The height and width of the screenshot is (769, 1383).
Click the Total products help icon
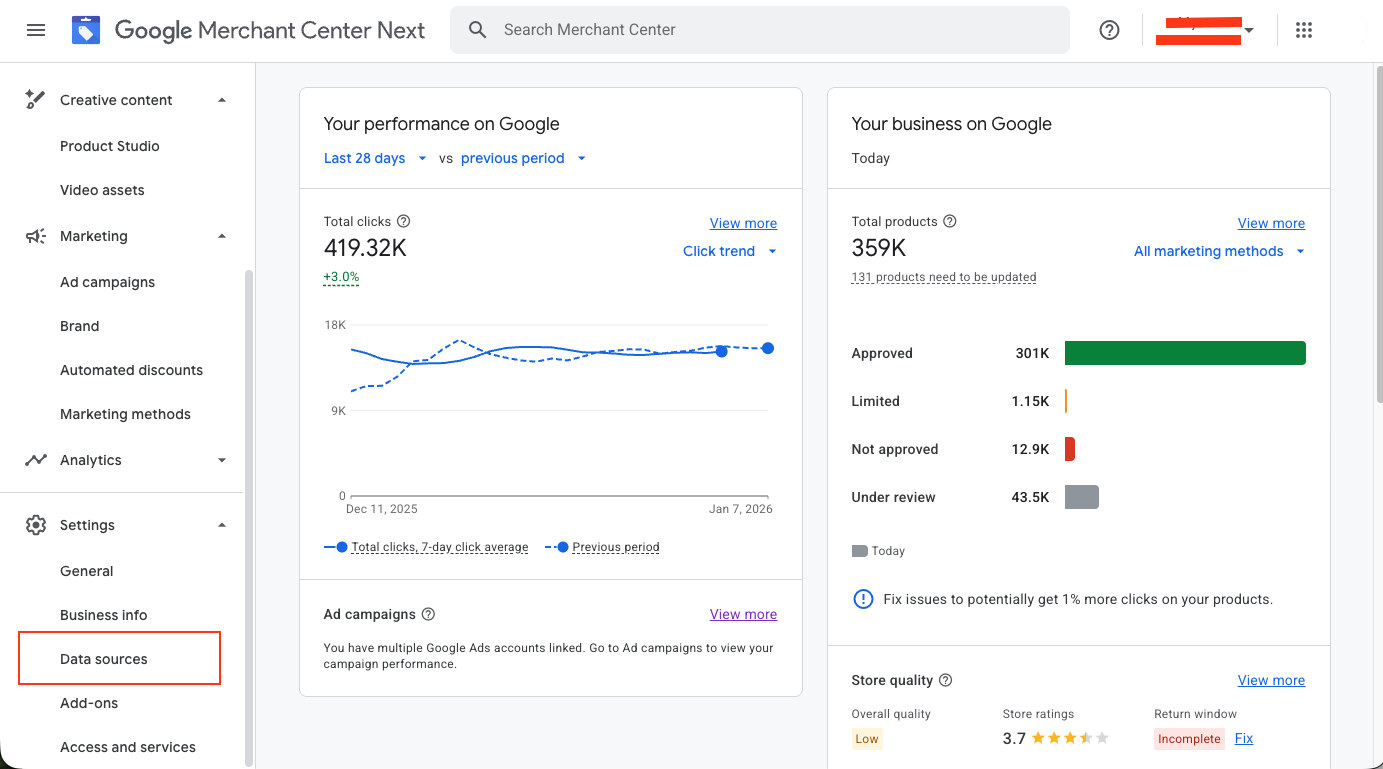[x=950, y=222]
